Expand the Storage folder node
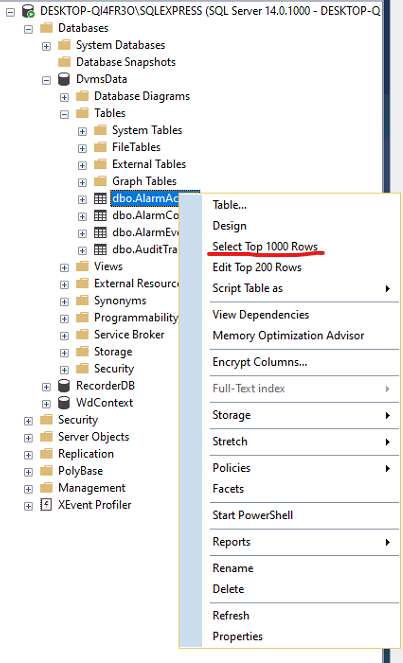403x663 pixels. (64, 353)
